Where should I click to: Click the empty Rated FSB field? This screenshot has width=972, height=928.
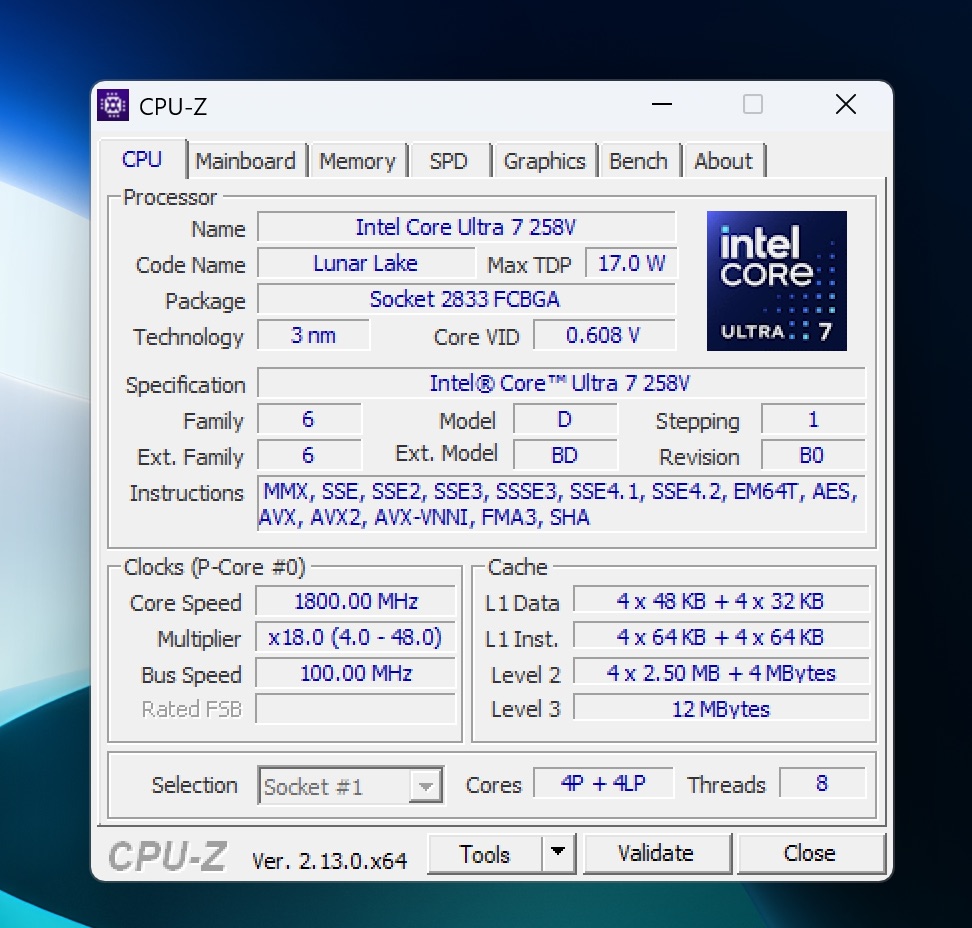click(x=356, y=709)
